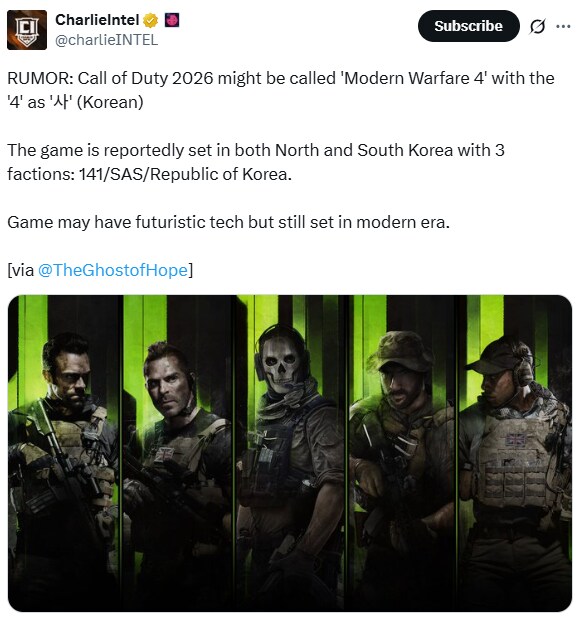Click the futuristic tech sentence
The width and height of the screenshot is (581, 618).
click(228, 222)
